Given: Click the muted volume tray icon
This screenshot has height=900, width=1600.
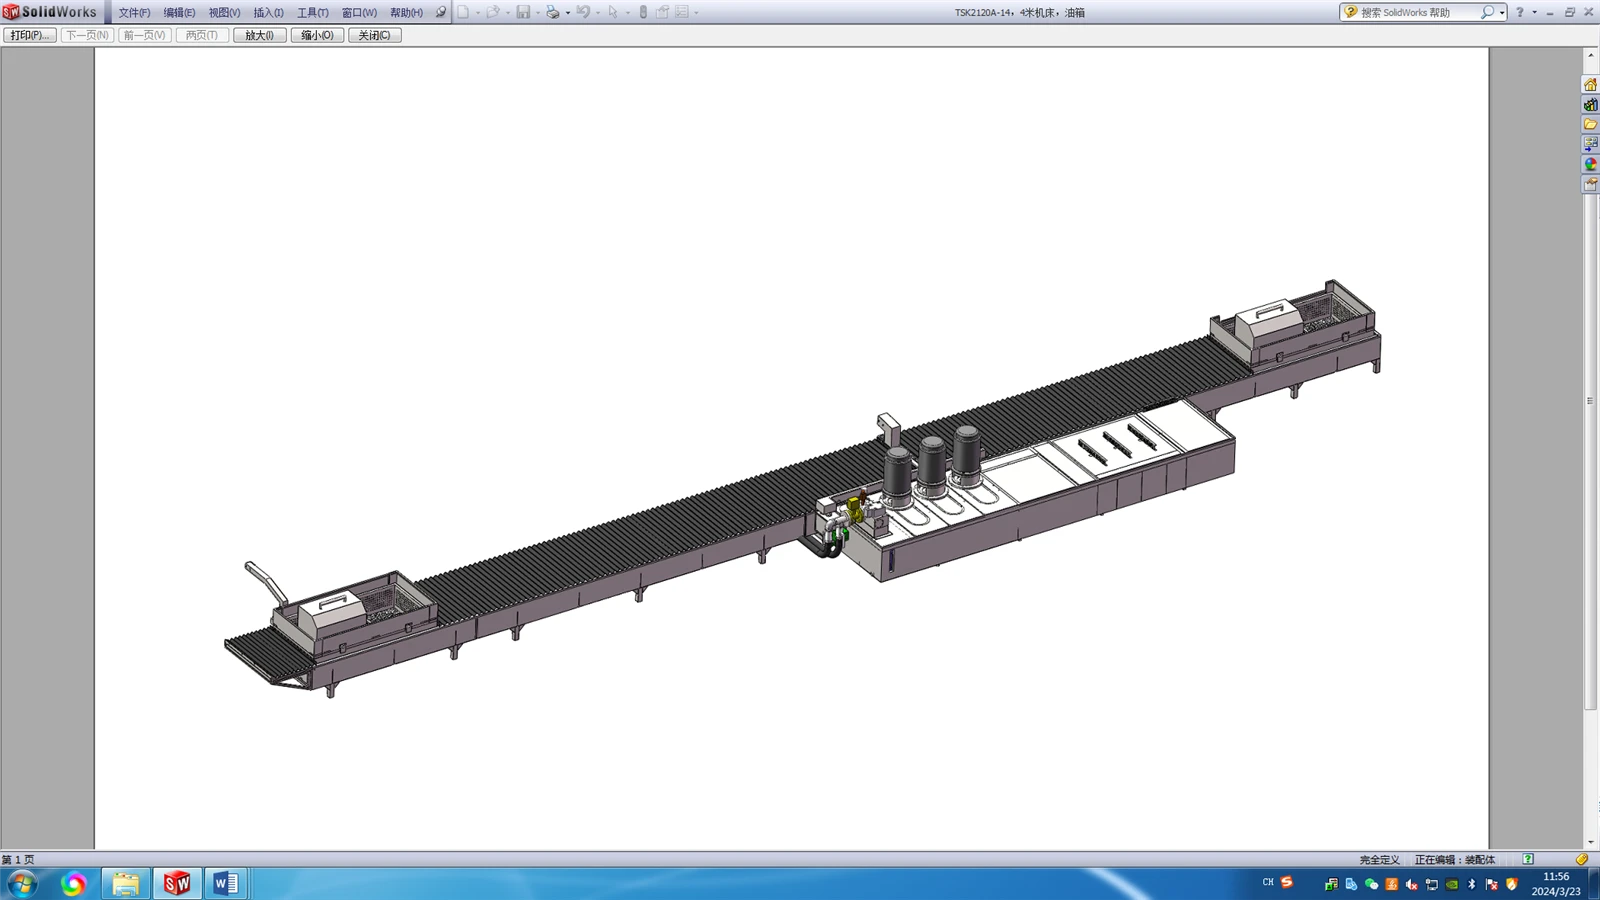Looking at the screenshot, I should pos(1411,884).
